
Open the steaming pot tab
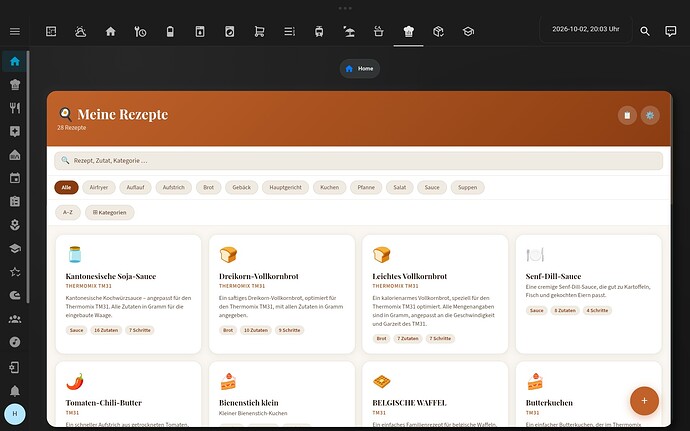coord(378,31)
